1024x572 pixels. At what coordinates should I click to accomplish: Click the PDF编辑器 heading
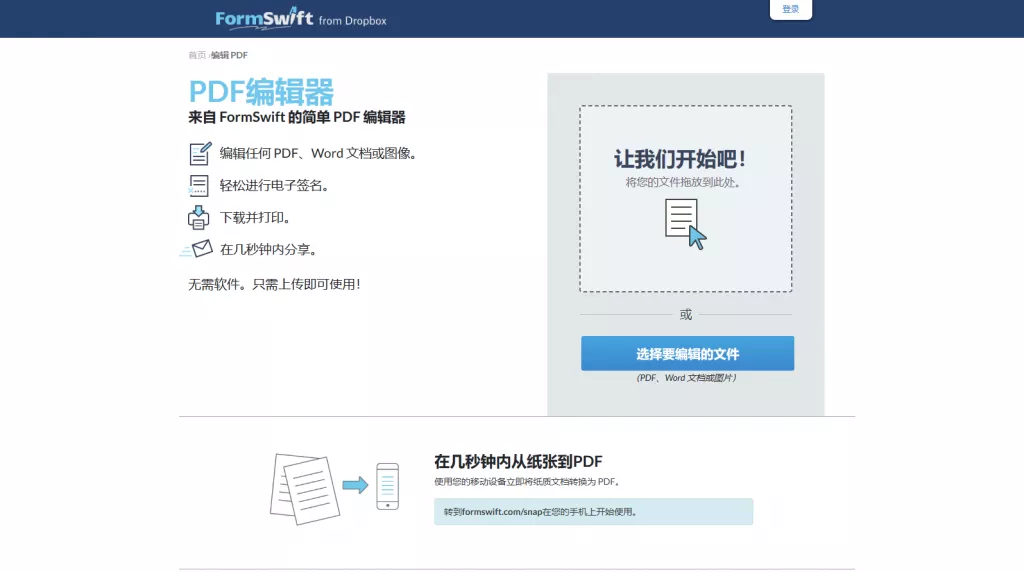261,91
